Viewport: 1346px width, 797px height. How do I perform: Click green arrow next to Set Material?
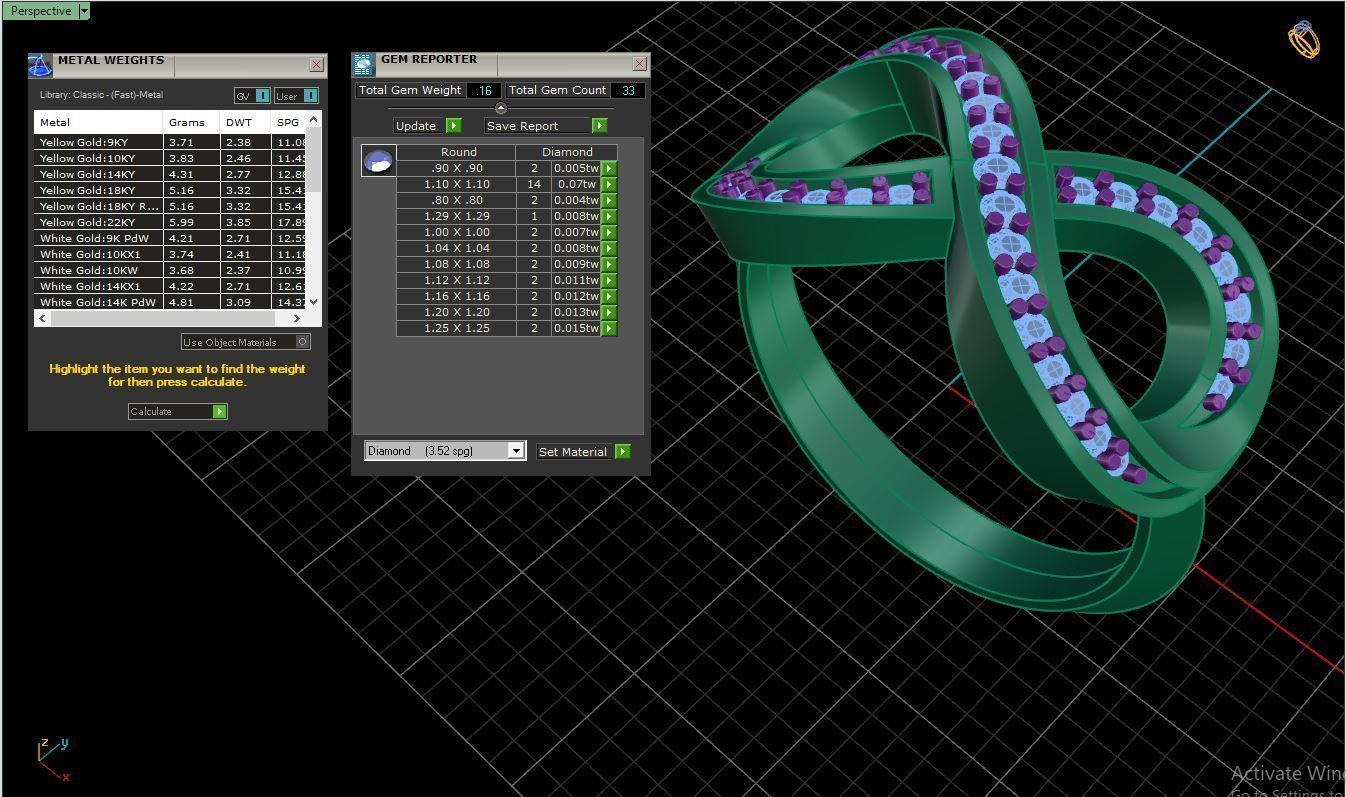click(622, 452)
